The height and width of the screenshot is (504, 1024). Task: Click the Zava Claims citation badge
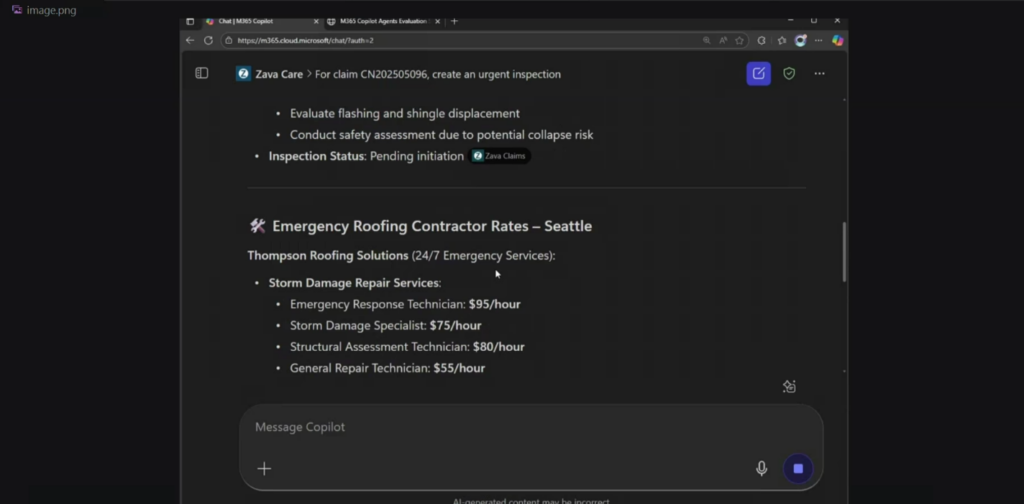(x=500, y=156)
